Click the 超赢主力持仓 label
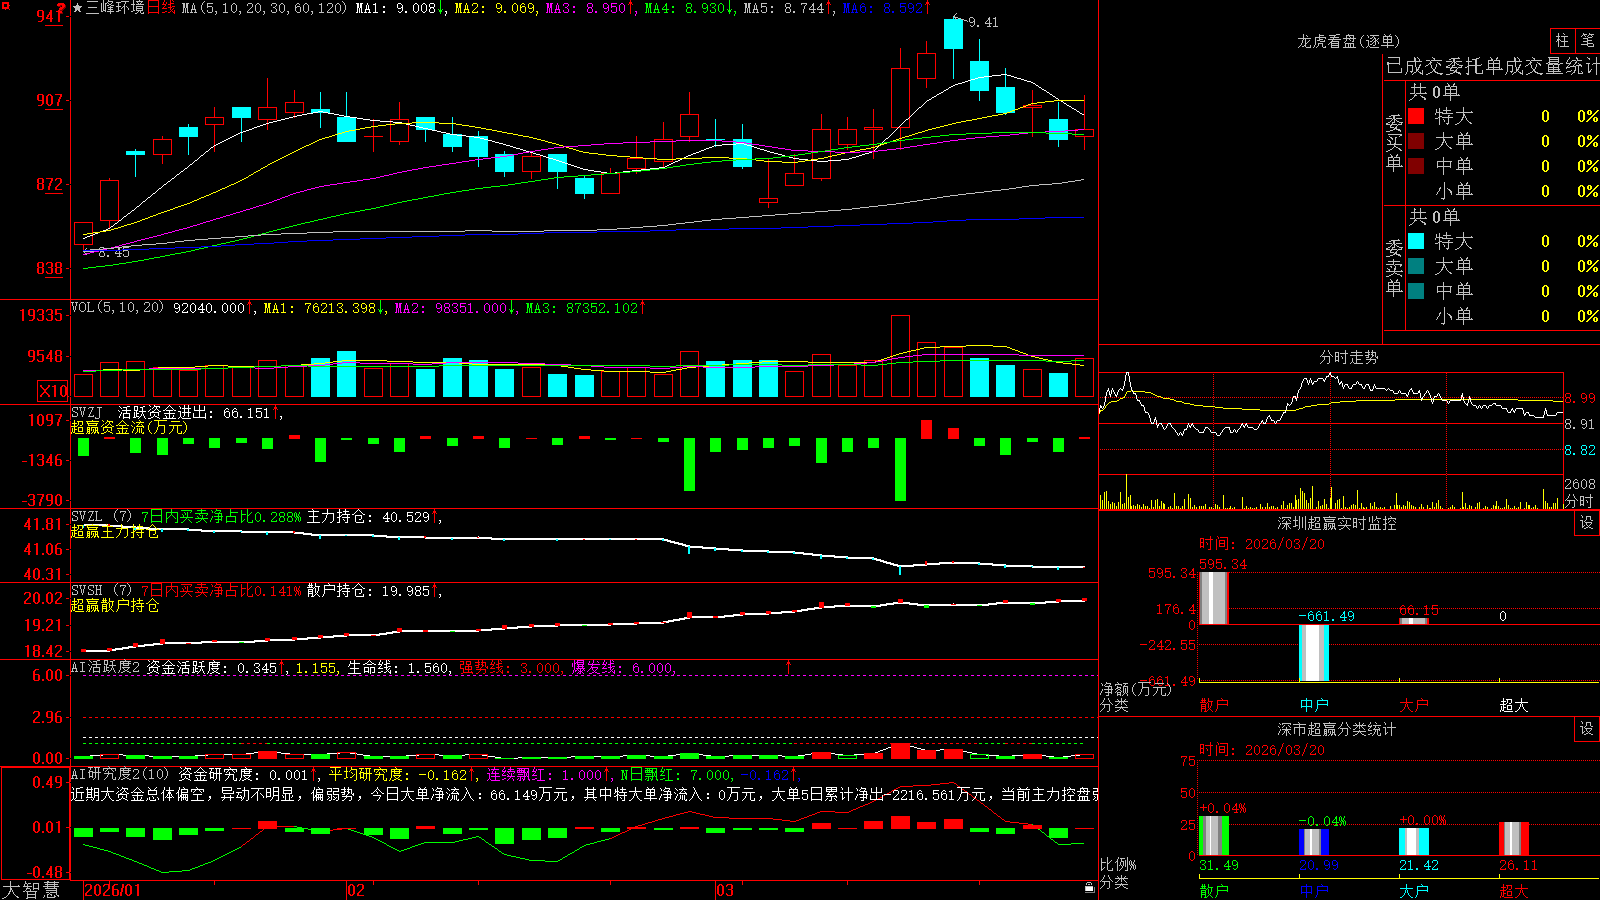Screen dimensions: 1600x900 pyautogui.click(x=115, y=532)
